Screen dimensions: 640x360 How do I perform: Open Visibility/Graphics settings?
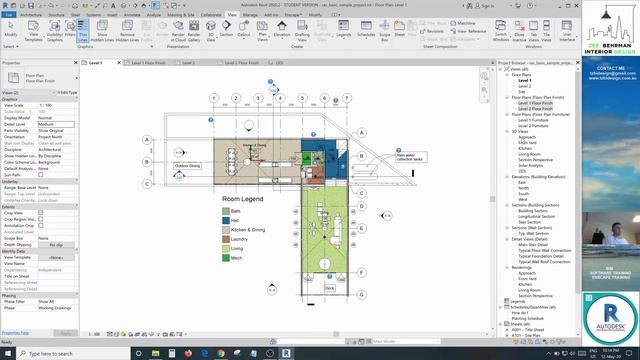tap(55, 31)
